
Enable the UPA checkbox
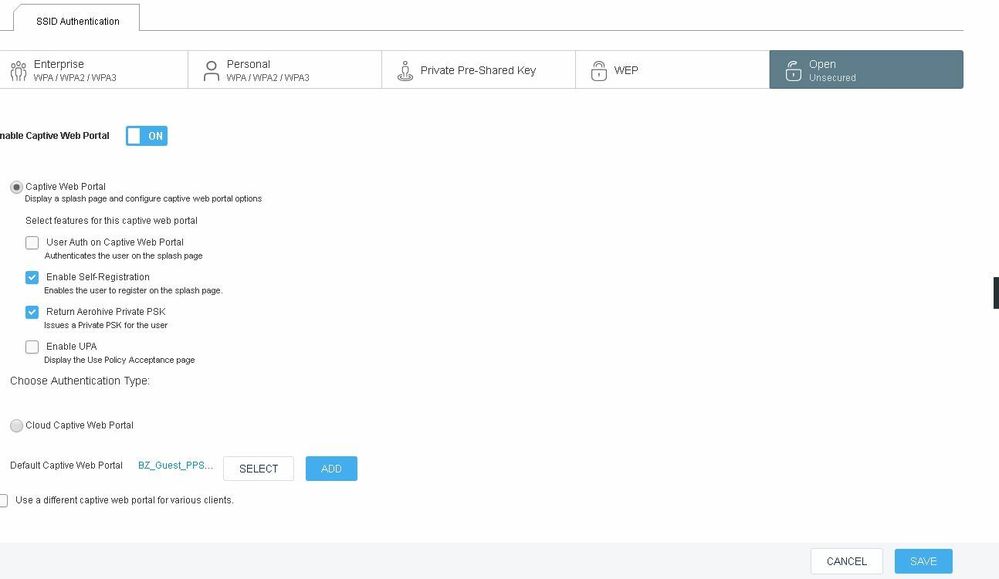32,347
